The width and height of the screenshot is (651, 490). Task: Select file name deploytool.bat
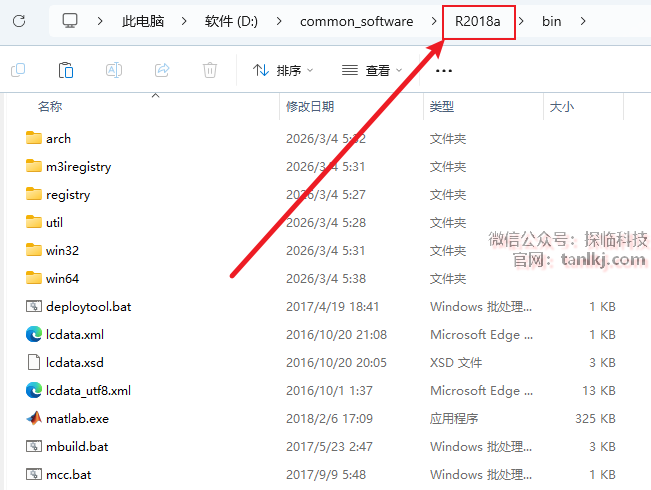pos(89,307)
